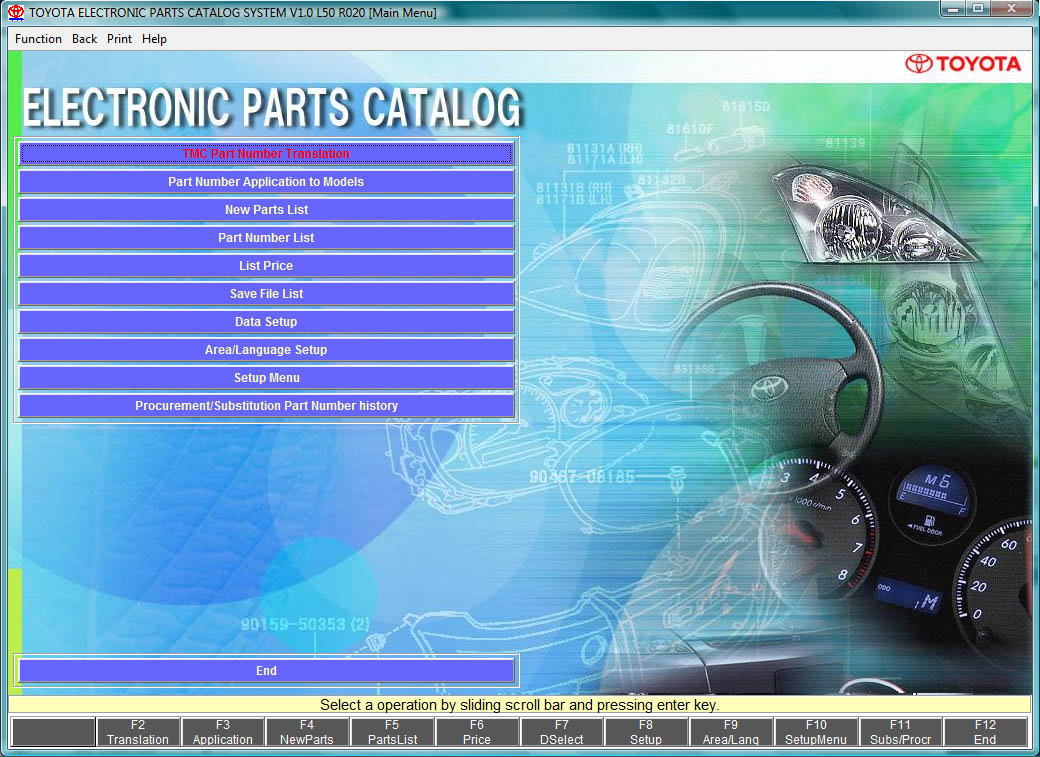Click the F2 Translation function key
This screenshot has height=757, width=1040.
138,732
